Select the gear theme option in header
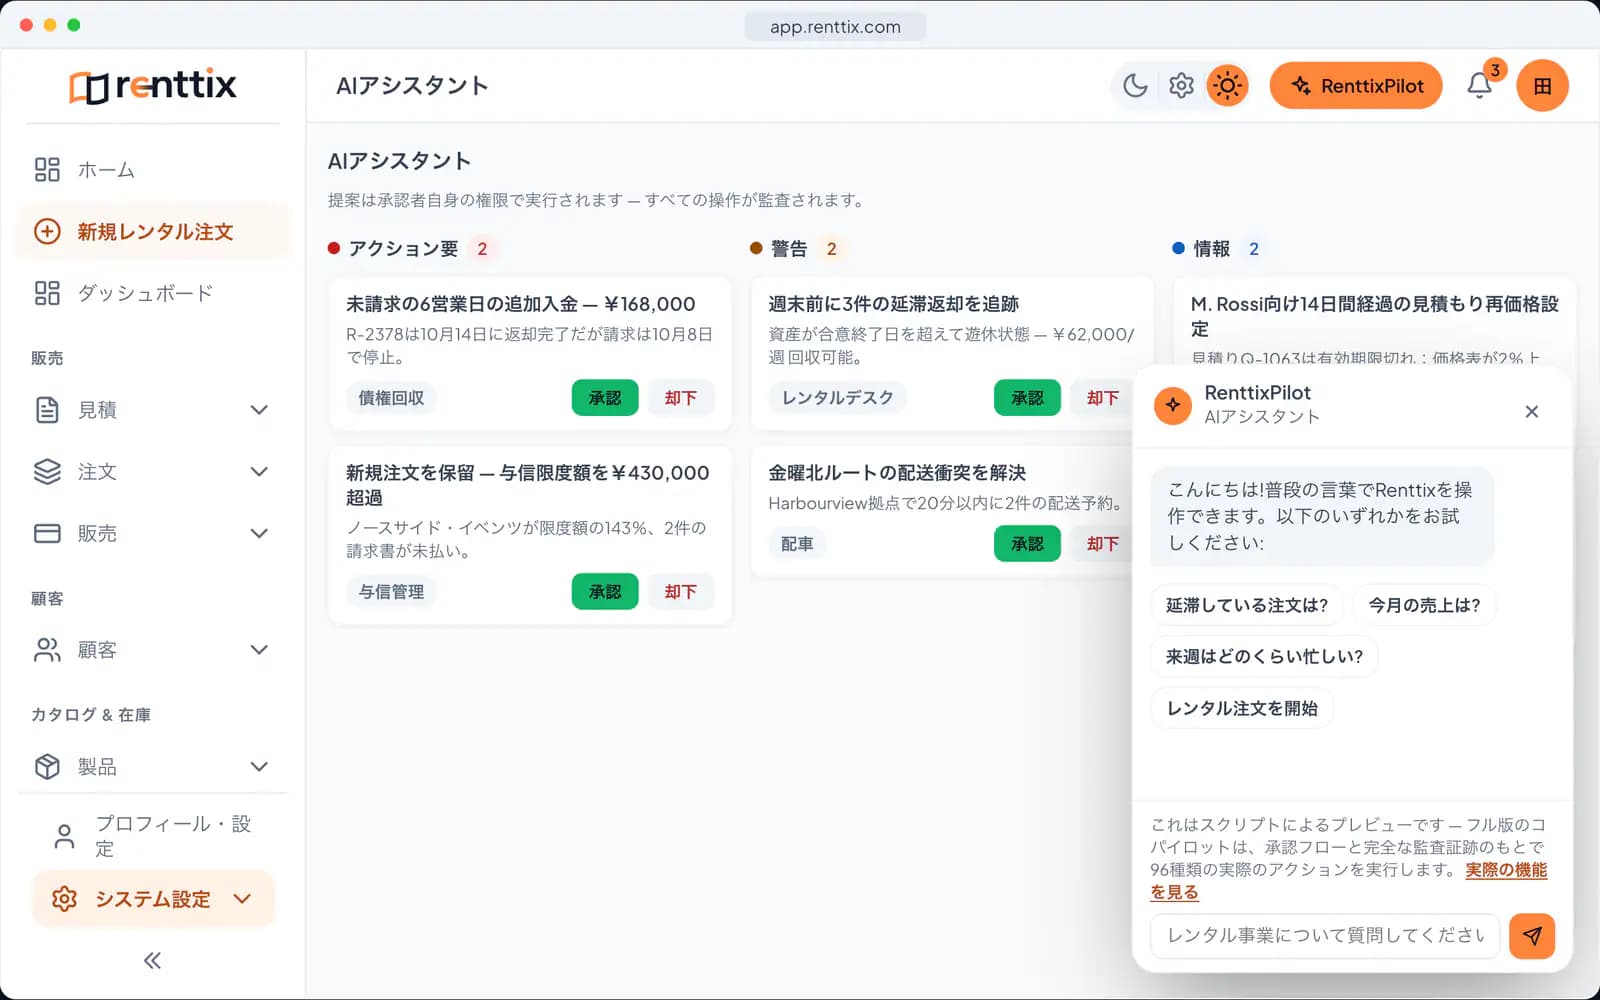Viewport: 1600px width, 1000px height. (x=1181, y=86)
